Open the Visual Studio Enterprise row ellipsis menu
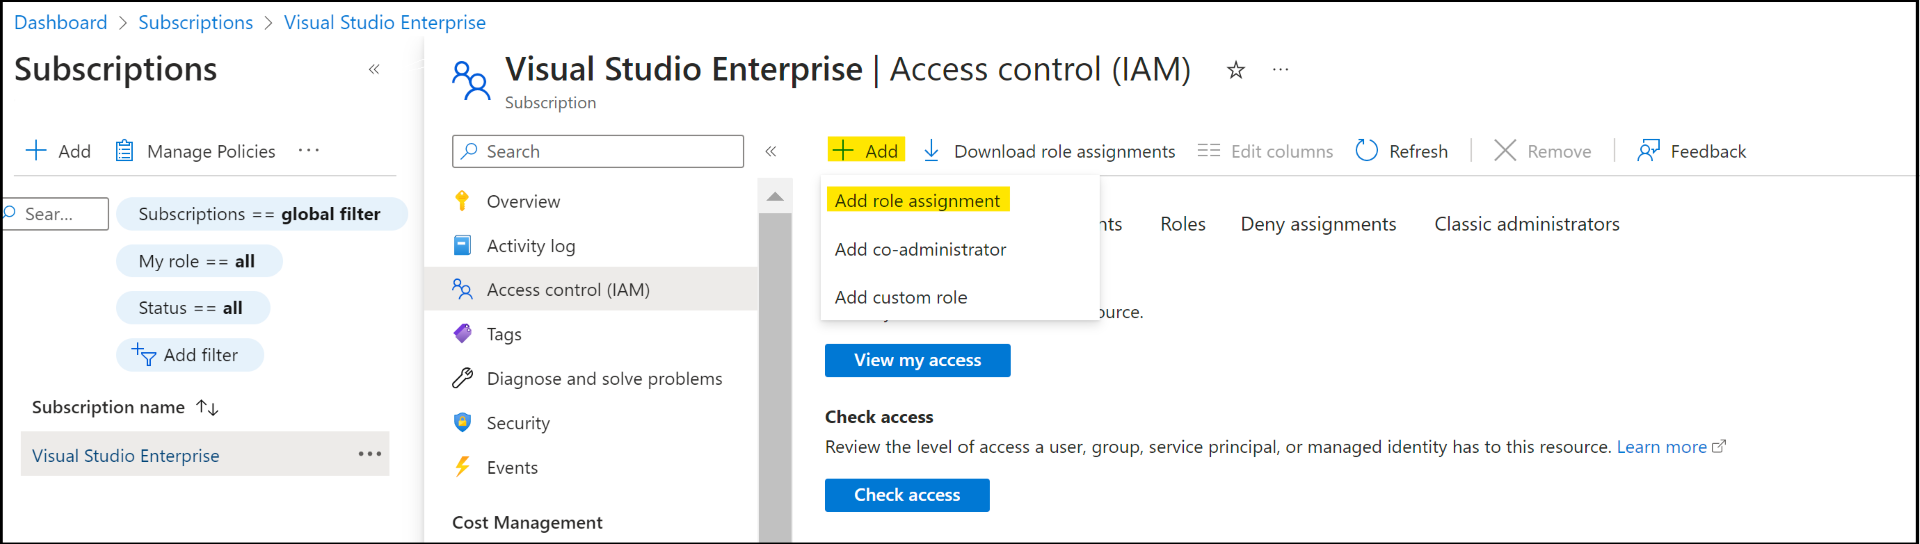 pos(370,454)
